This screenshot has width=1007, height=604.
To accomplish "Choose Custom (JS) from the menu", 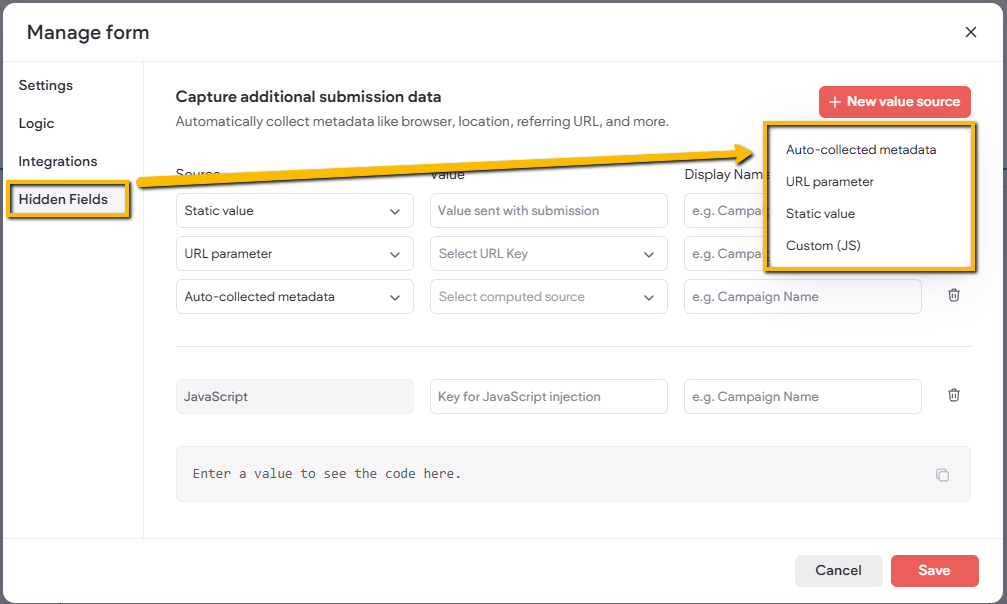I will click(x=823, y=245).
